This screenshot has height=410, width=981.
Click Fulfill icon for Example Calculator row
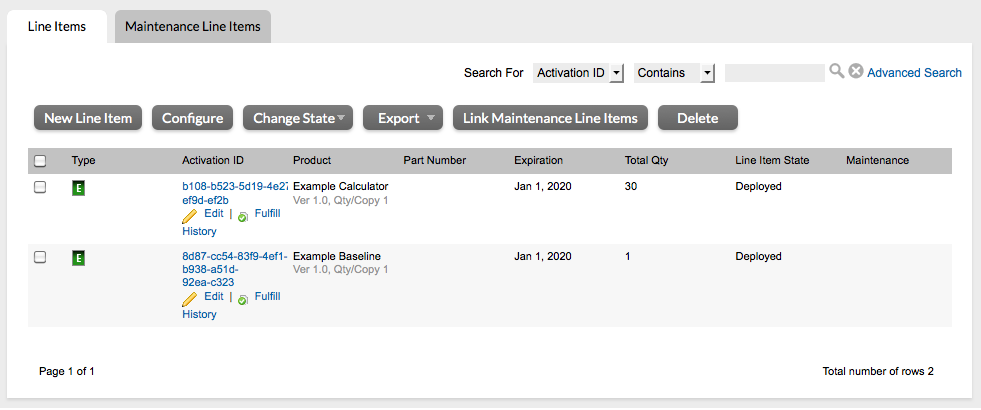coord(243,215)
